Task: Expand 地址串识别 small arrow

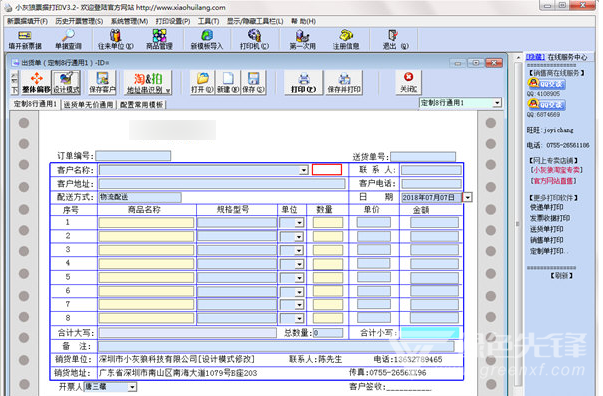Action: click(168, 91)
